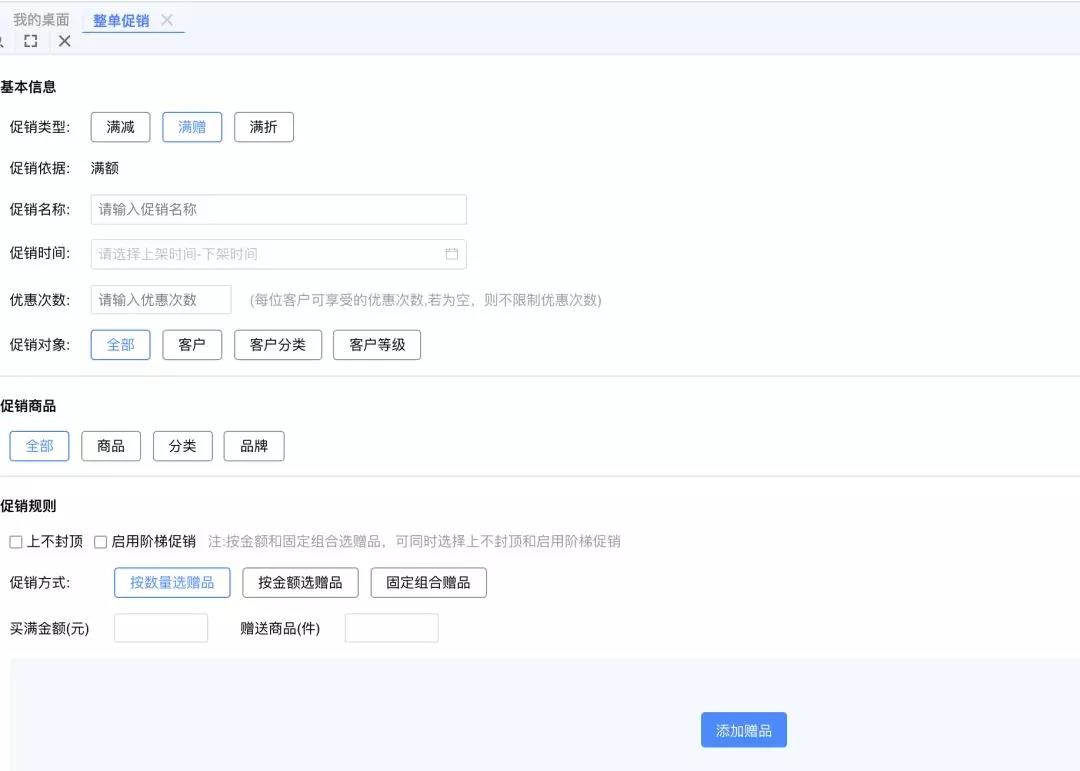This screenshot has height=771, width=1080.
Task: Click the 促销名称 input field
Action: [278, 210]
